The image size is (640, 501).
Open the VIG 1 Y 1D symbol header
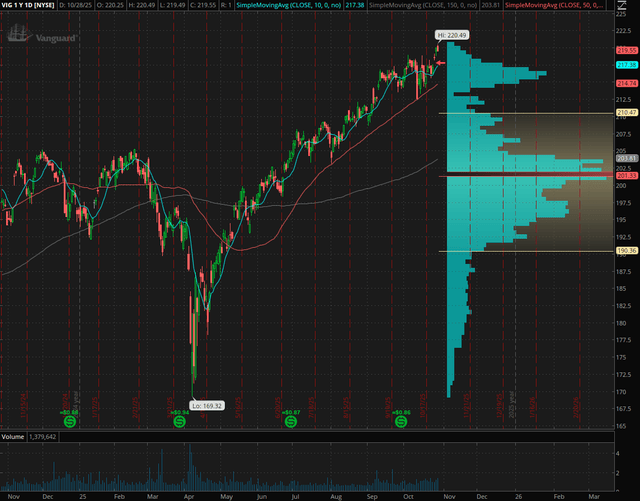28,6
